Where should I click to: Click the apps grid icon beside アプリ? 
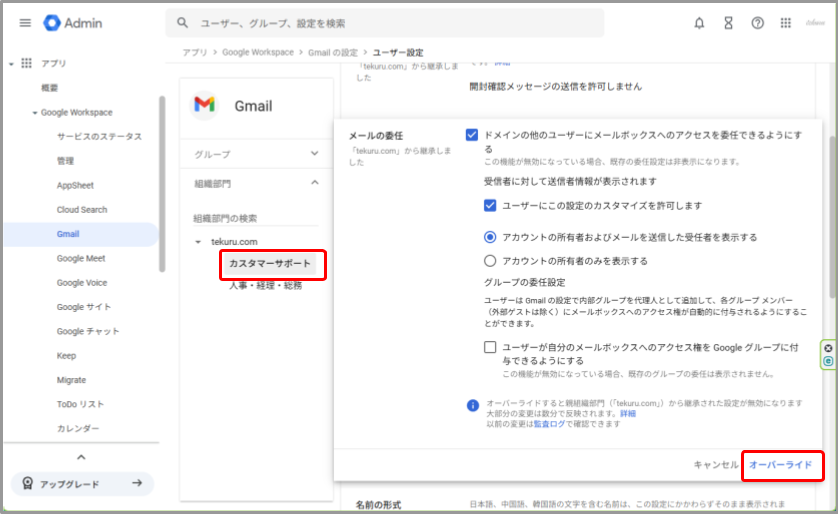[x=26, y=63]
